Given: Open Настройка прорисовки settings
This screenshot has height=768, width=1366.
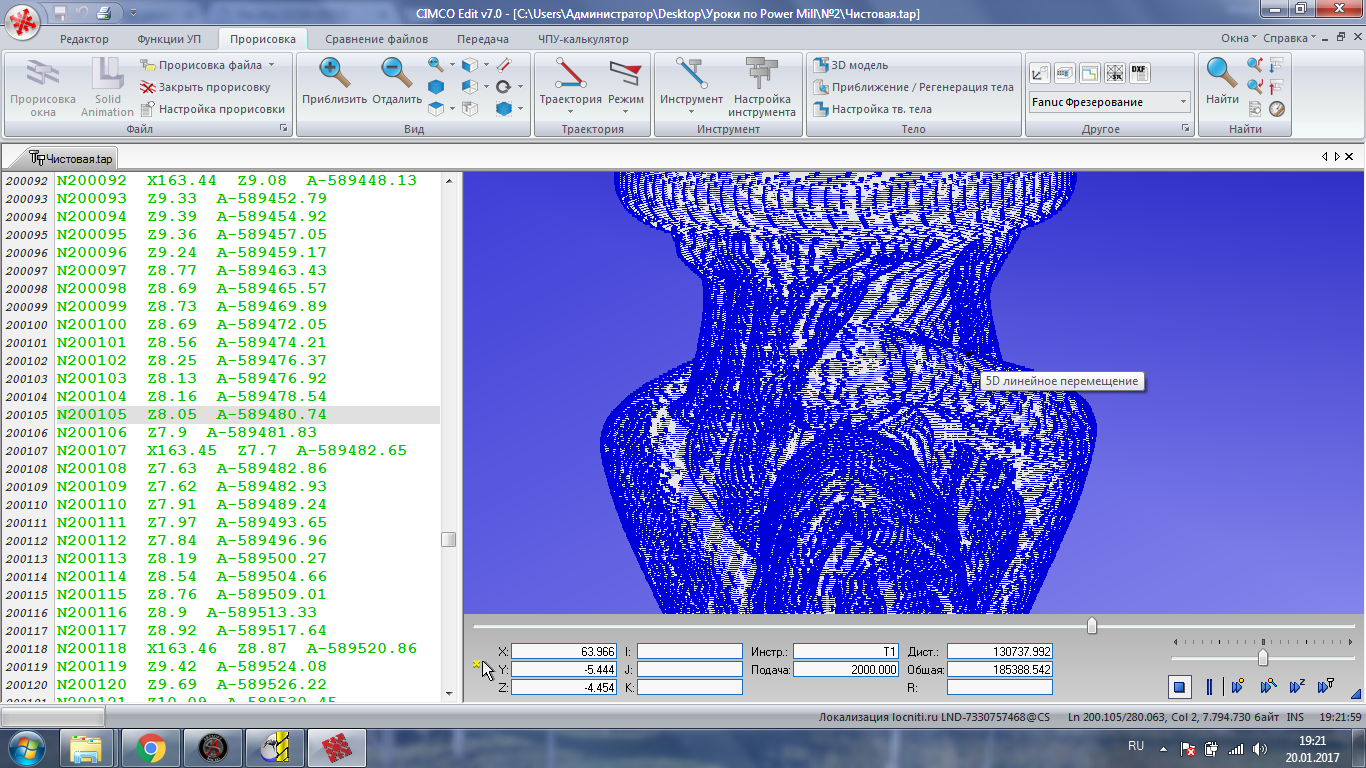Looking at the screenshot, I should point(213,109).
